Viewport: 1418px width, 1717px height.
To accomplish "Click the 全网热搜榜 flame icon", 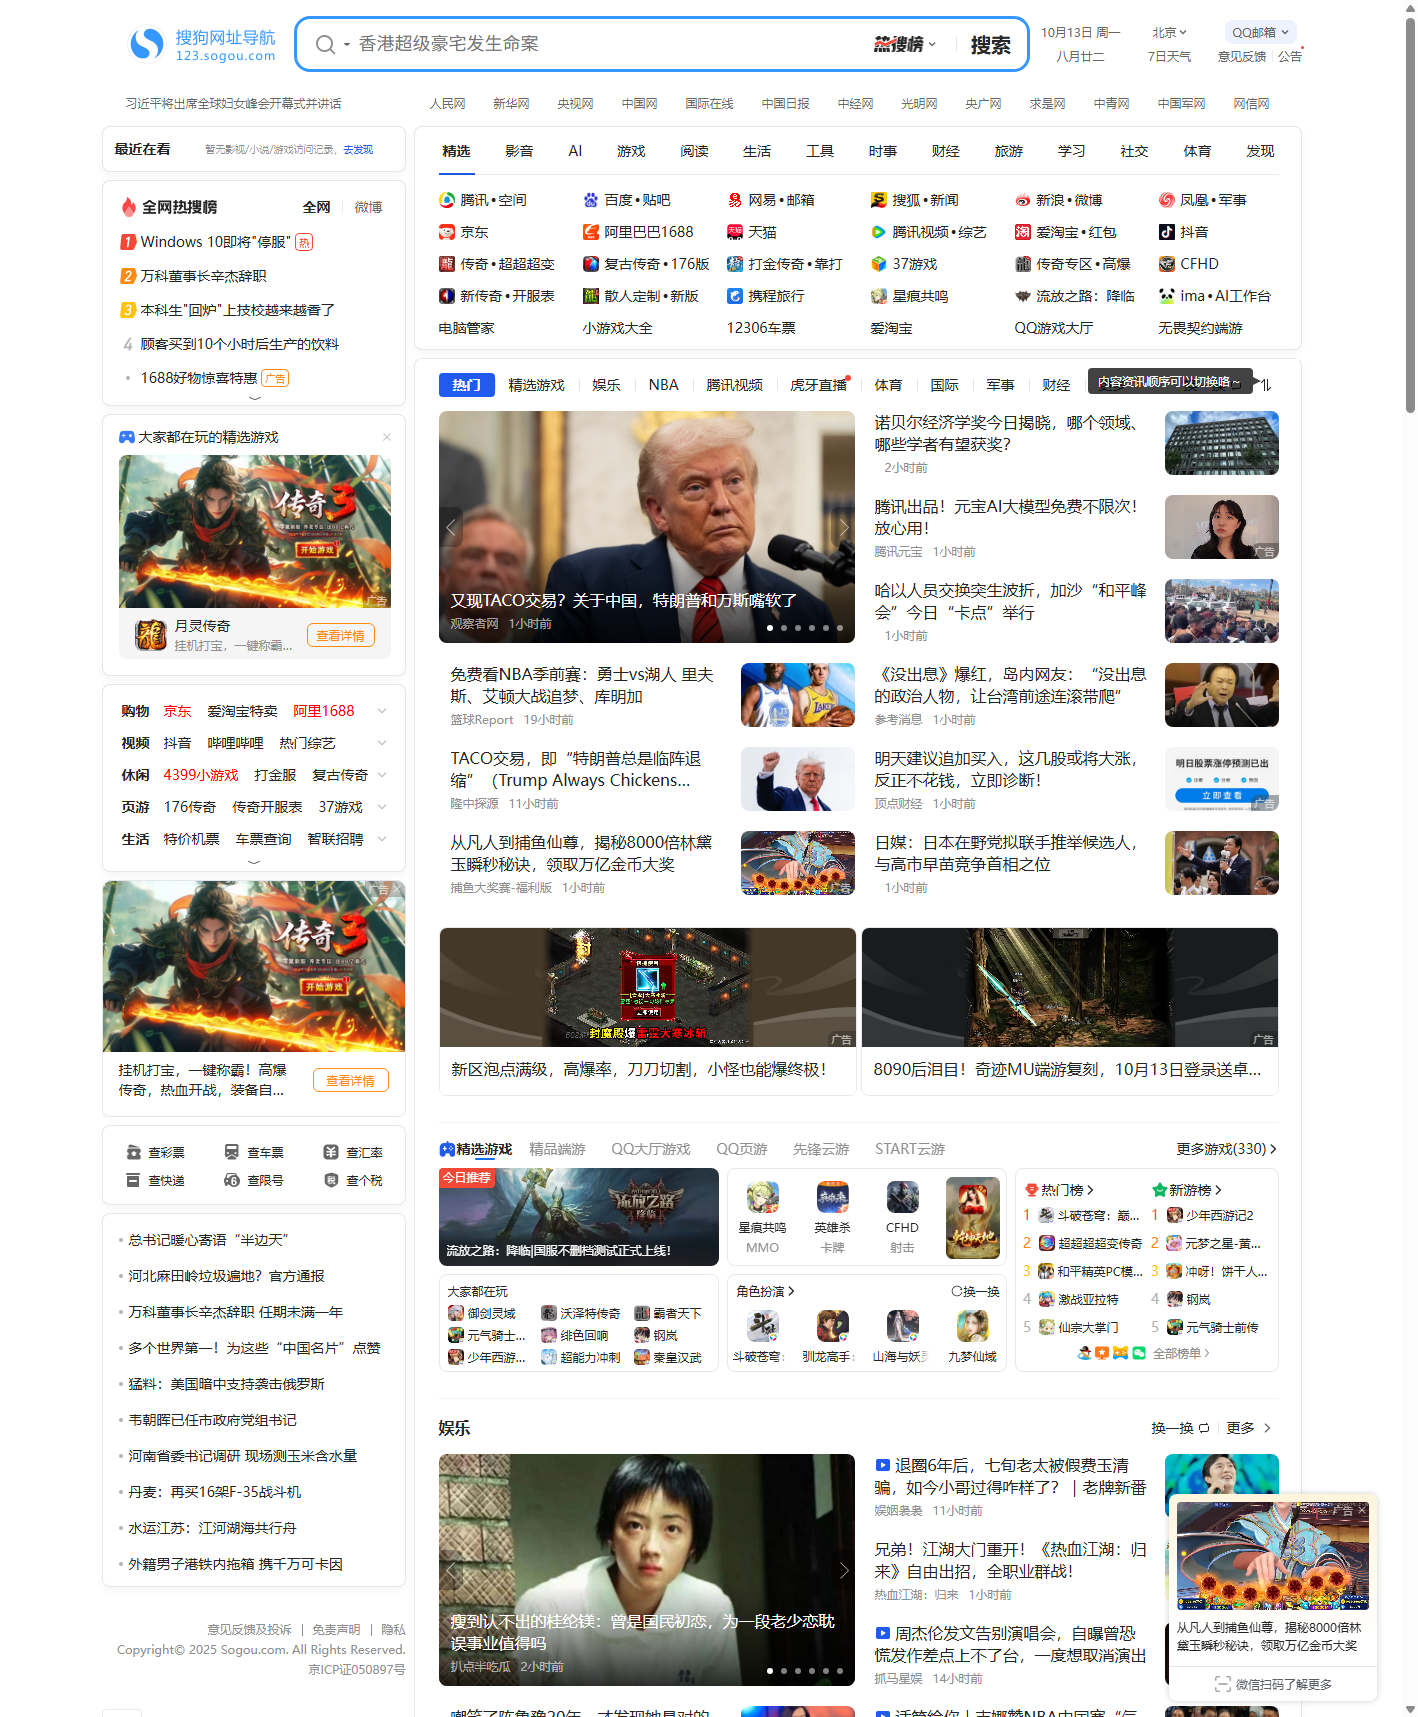I will point(129,207).
